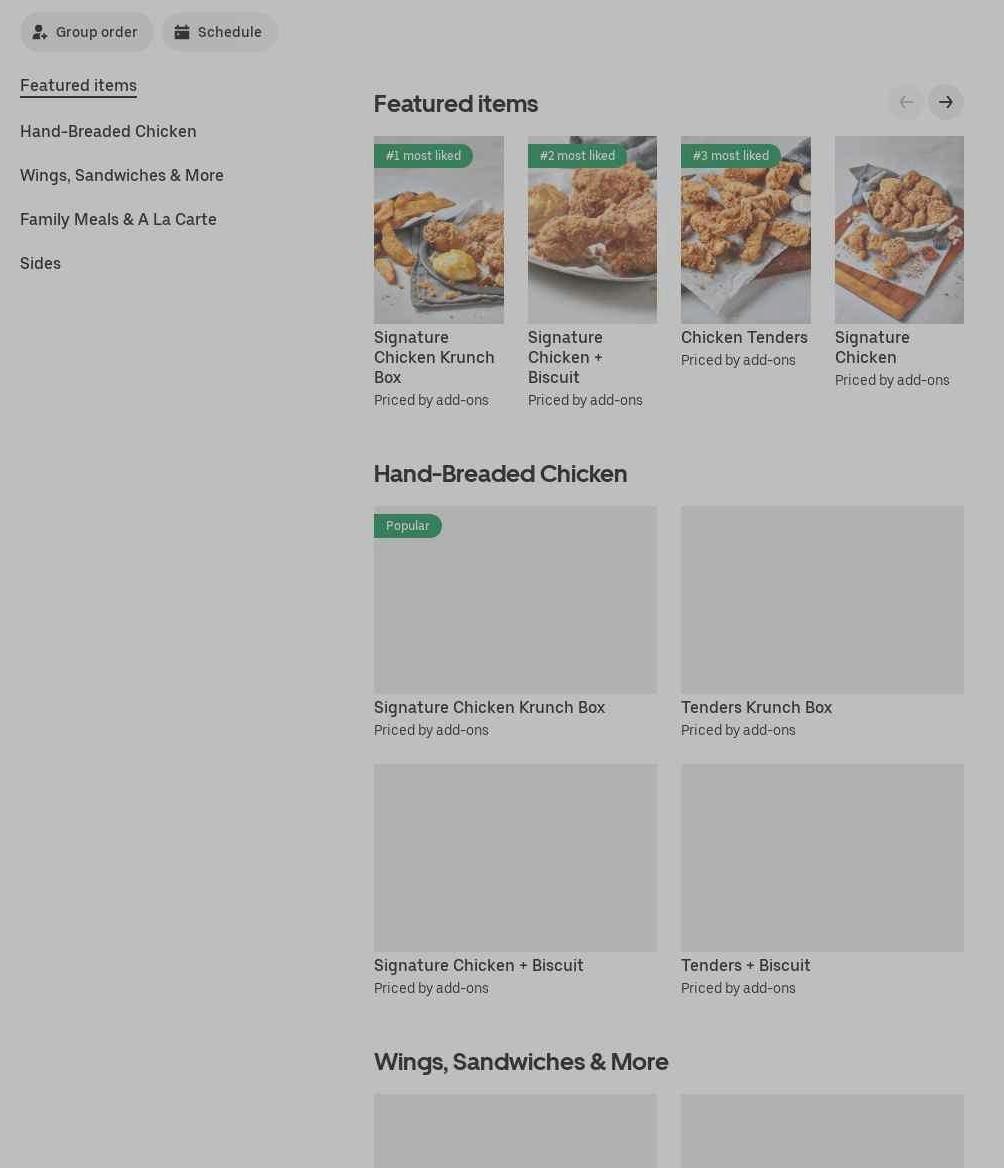Click the previous arrow in Featured items

906,102
